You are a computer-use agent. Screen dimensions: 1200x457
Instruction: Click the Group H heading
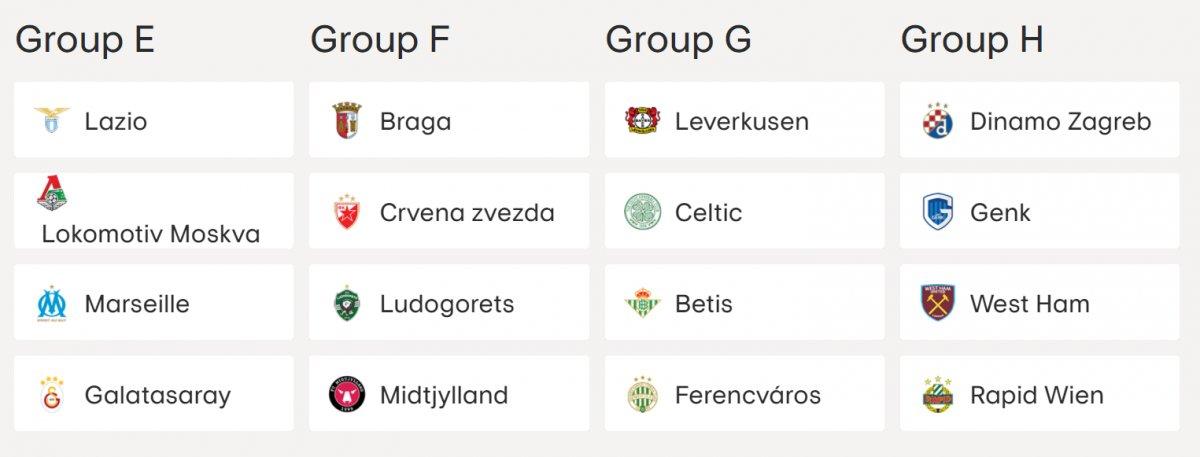(972, 41)
